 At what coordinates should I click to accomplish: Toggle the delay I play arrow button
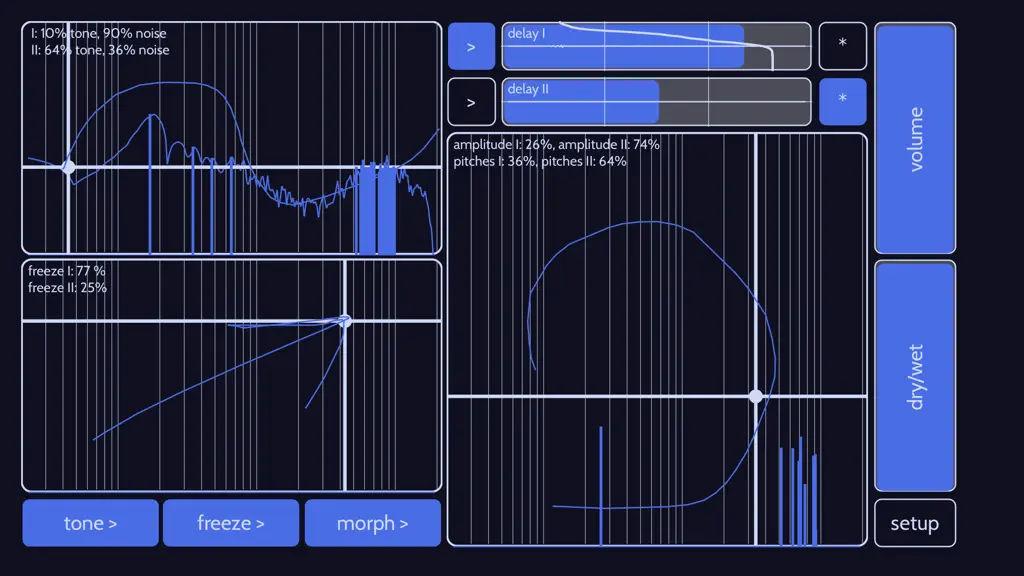point(471,46)
